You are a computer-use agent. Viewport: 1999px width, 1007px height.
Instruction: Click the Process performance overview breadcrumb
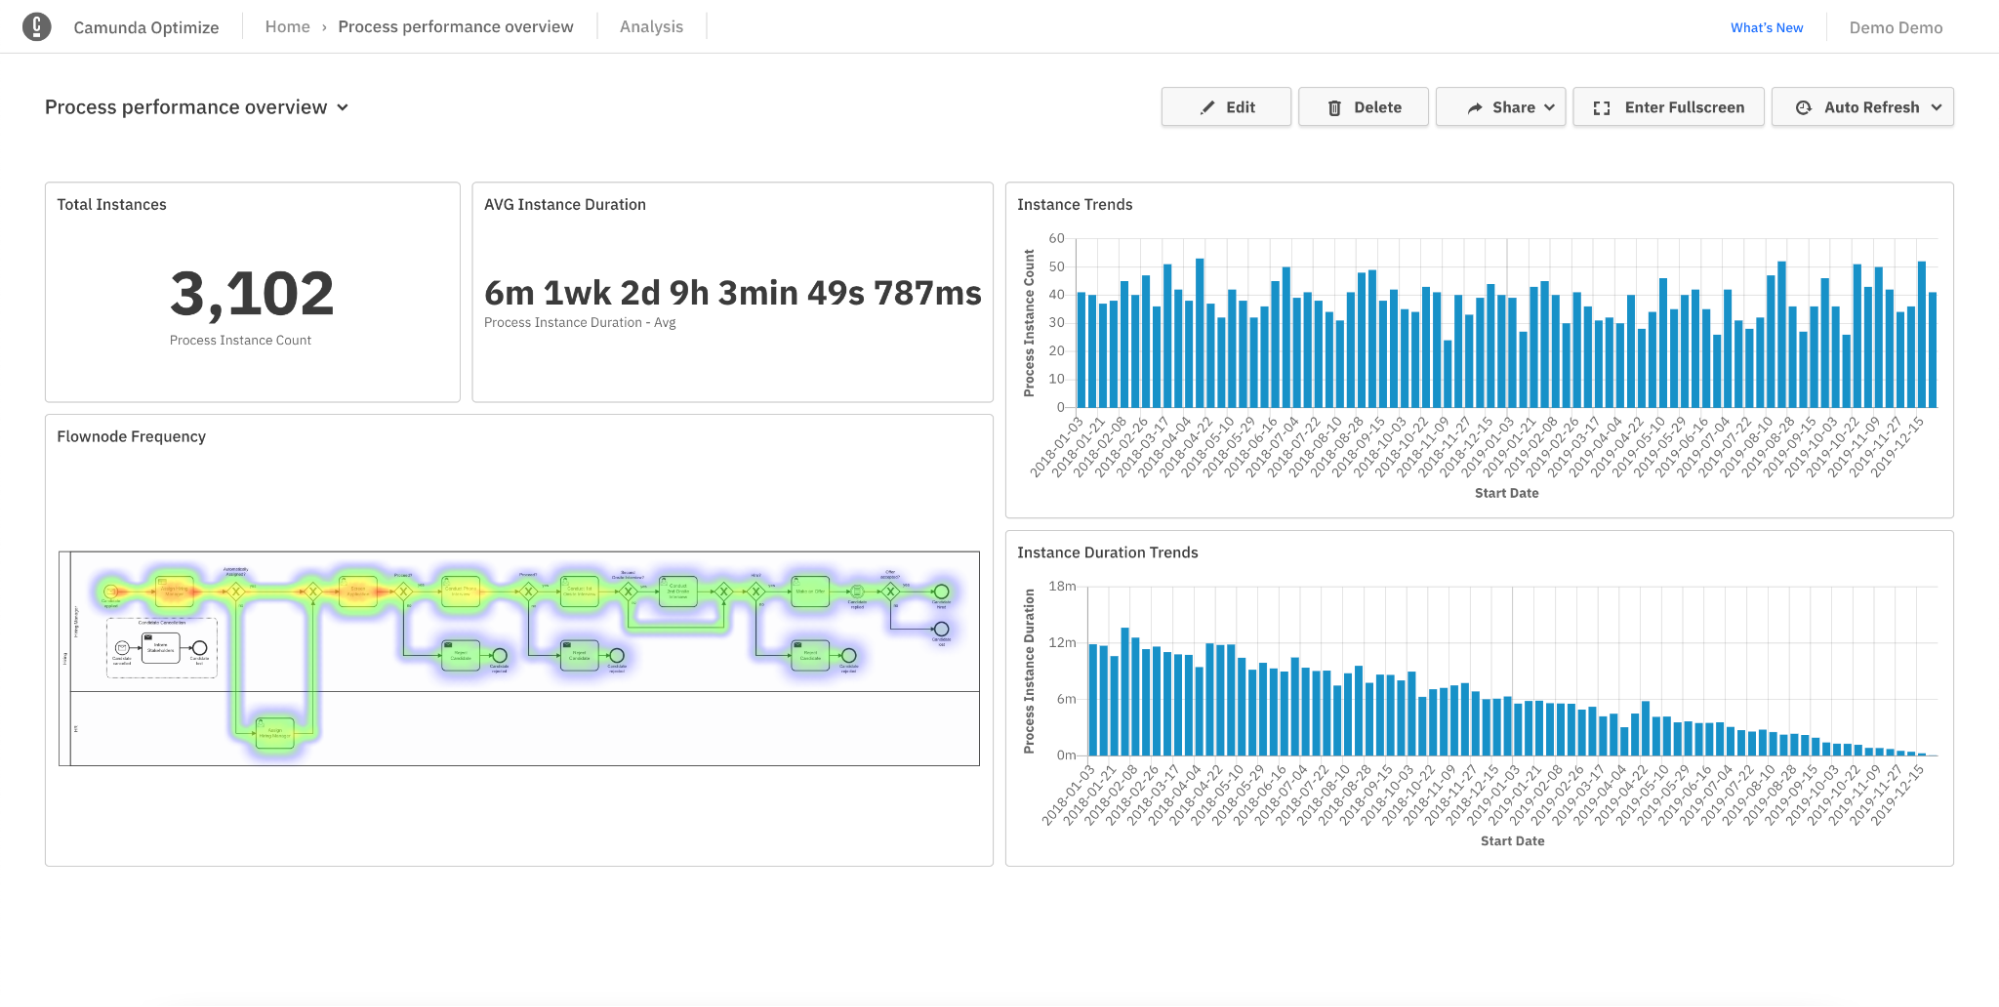point(456,26)
